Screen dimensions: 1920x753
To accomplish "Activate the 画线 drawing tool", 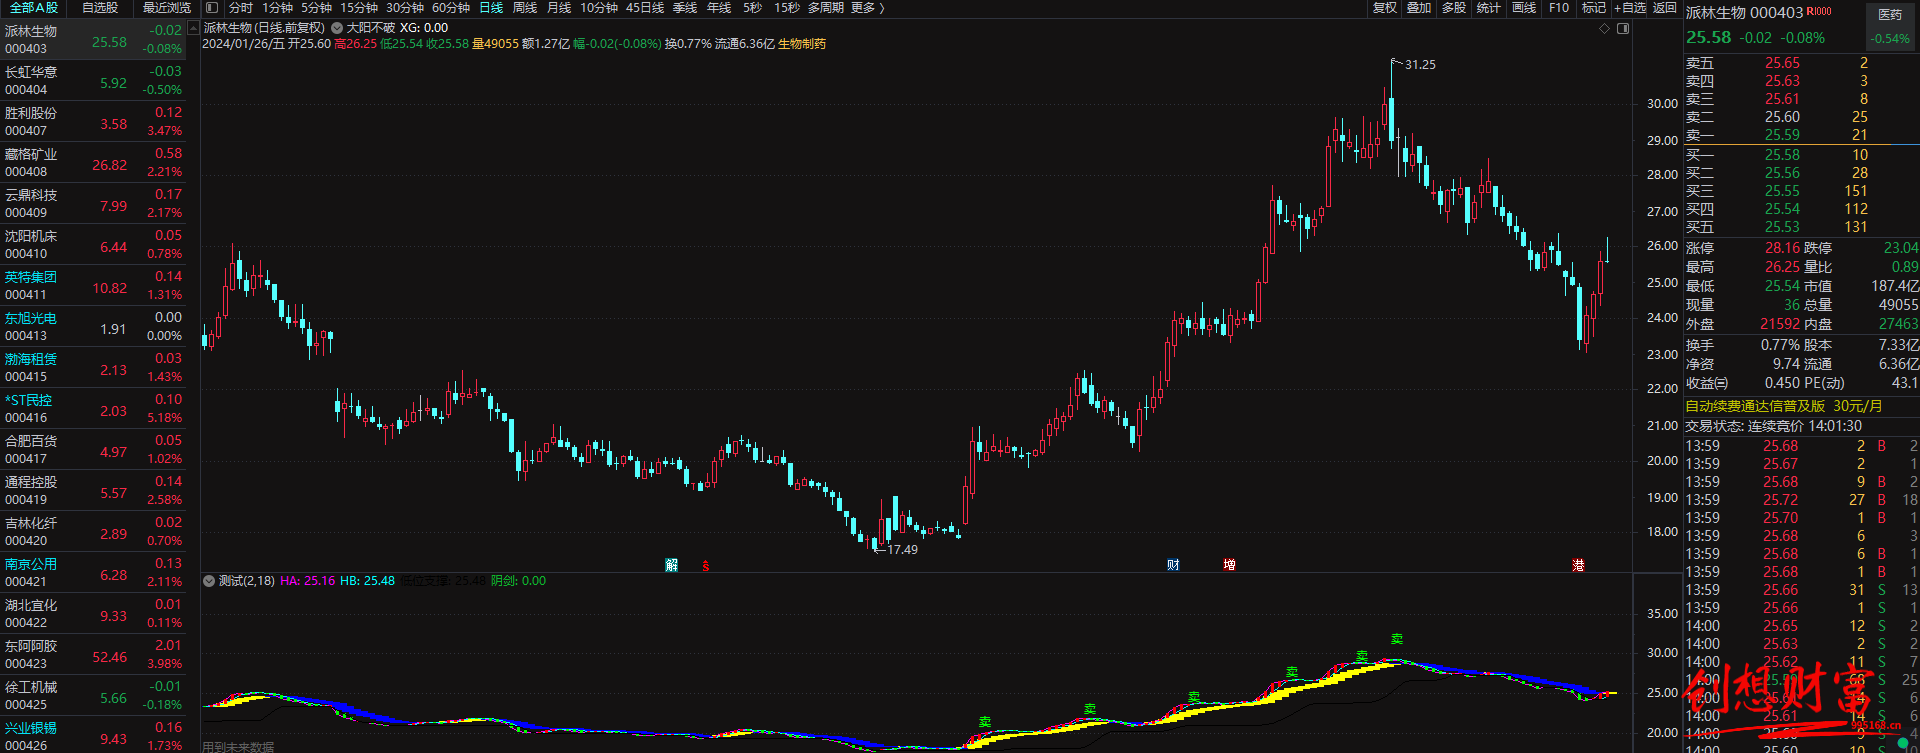I will pos(1524,8).
